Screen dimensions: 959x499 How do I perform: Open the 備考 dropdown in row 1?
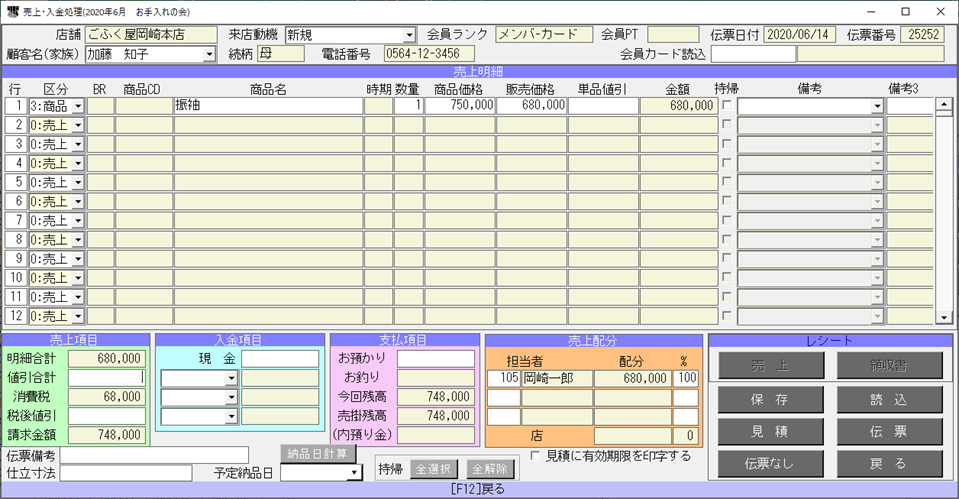(877, 106)
